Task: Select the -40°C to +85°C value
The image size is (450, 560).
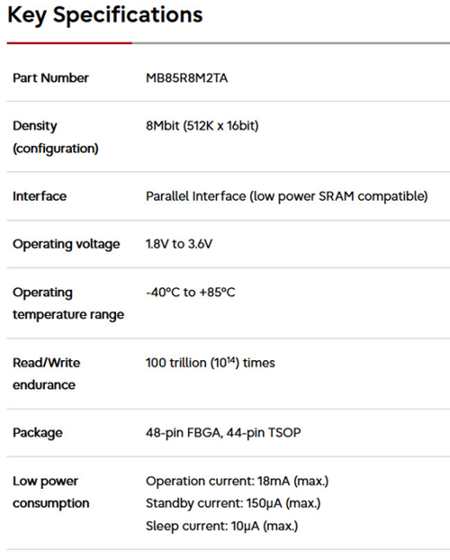Action: click(x=190, y=292)
